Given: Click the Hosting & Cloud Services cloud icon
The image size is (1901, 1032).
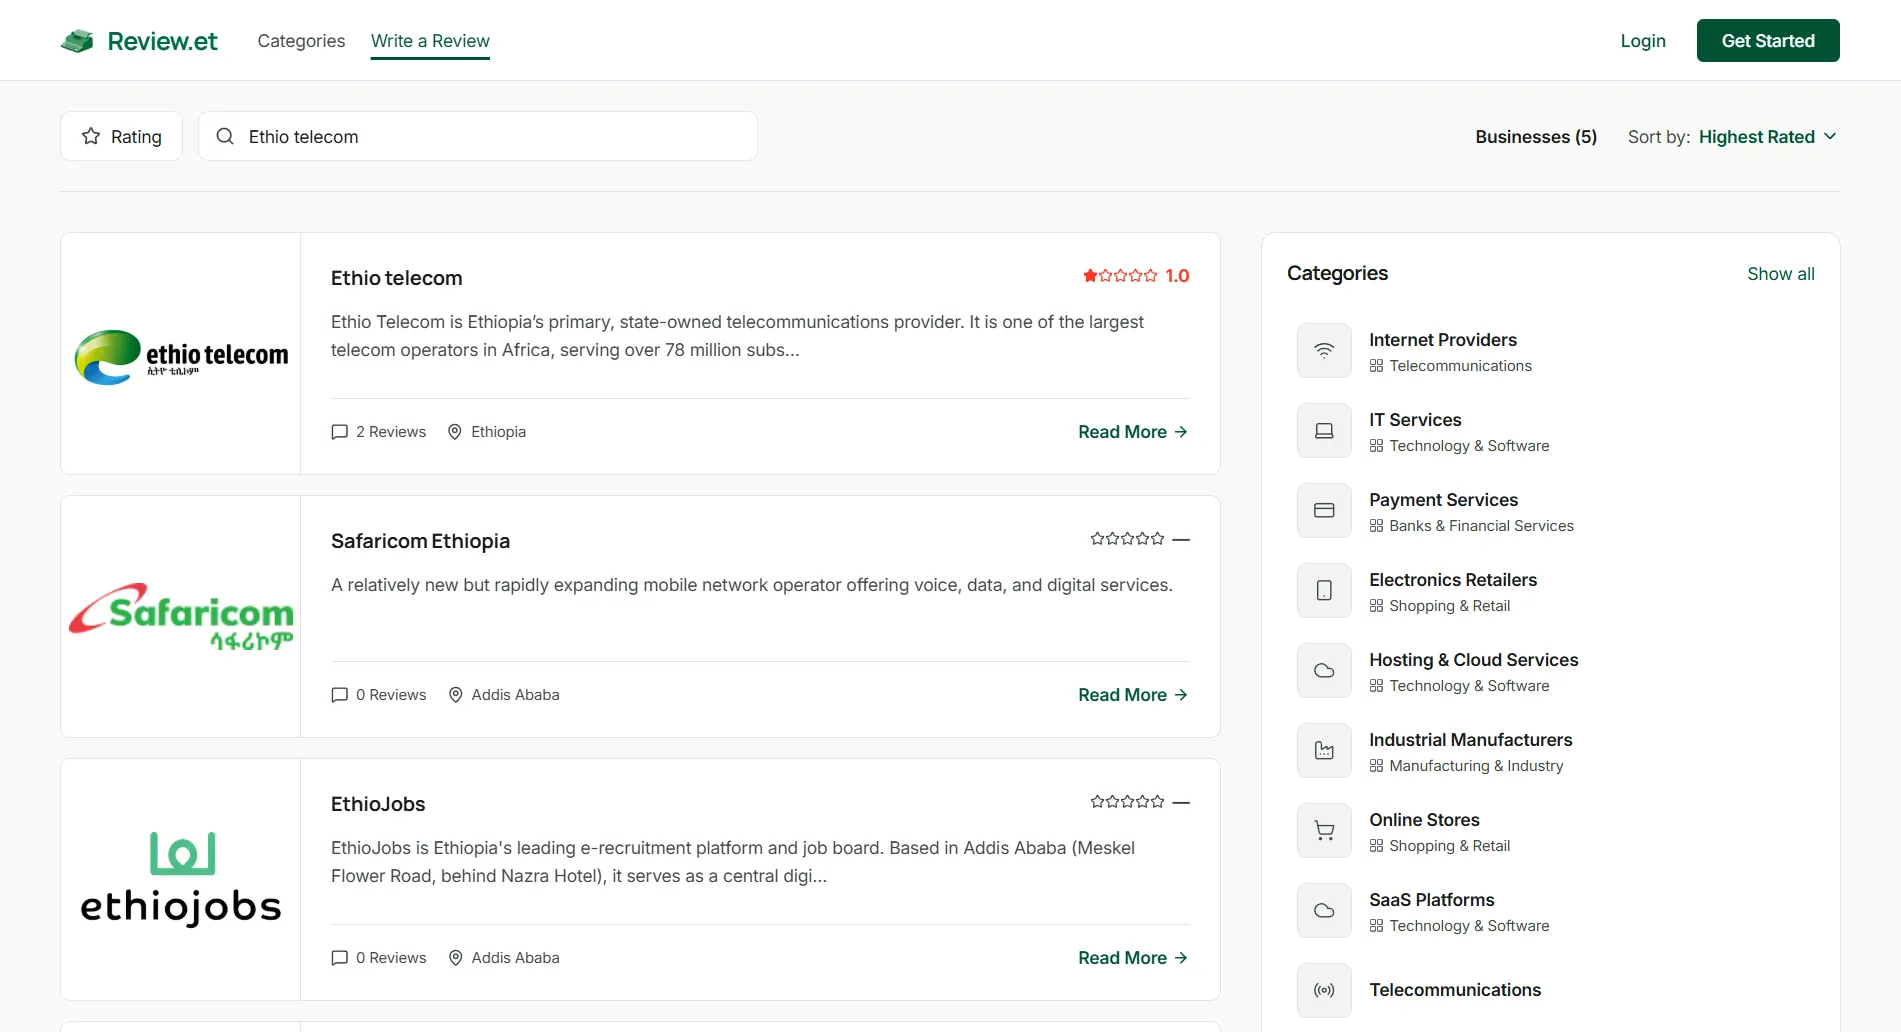Looking at the screenshot, I should (1324, 670).
